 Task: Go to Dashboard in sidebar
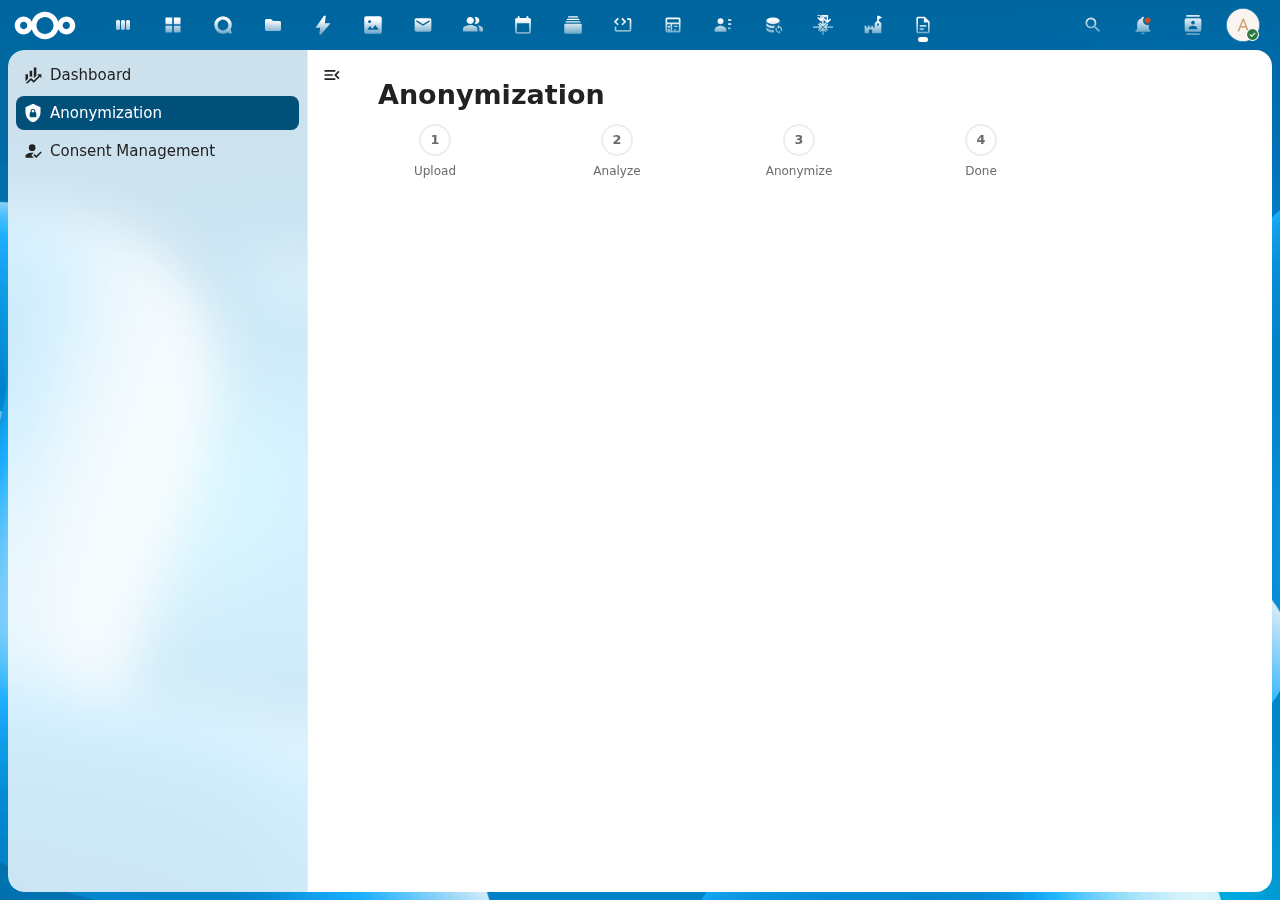pos(157,75)
